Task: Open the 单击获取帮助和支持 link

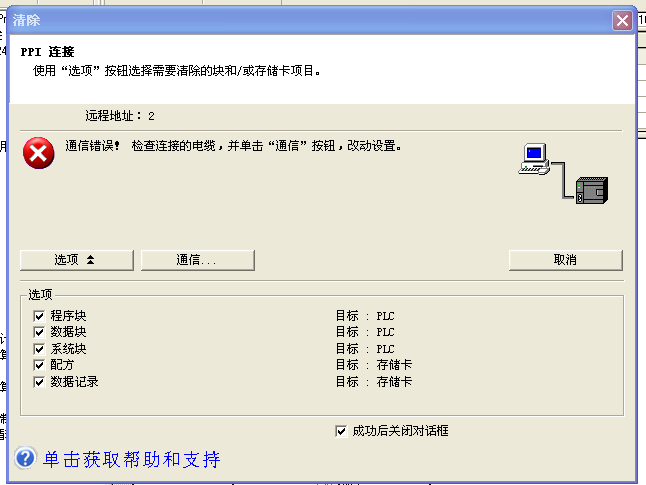Action: click(x=130, y=459)
